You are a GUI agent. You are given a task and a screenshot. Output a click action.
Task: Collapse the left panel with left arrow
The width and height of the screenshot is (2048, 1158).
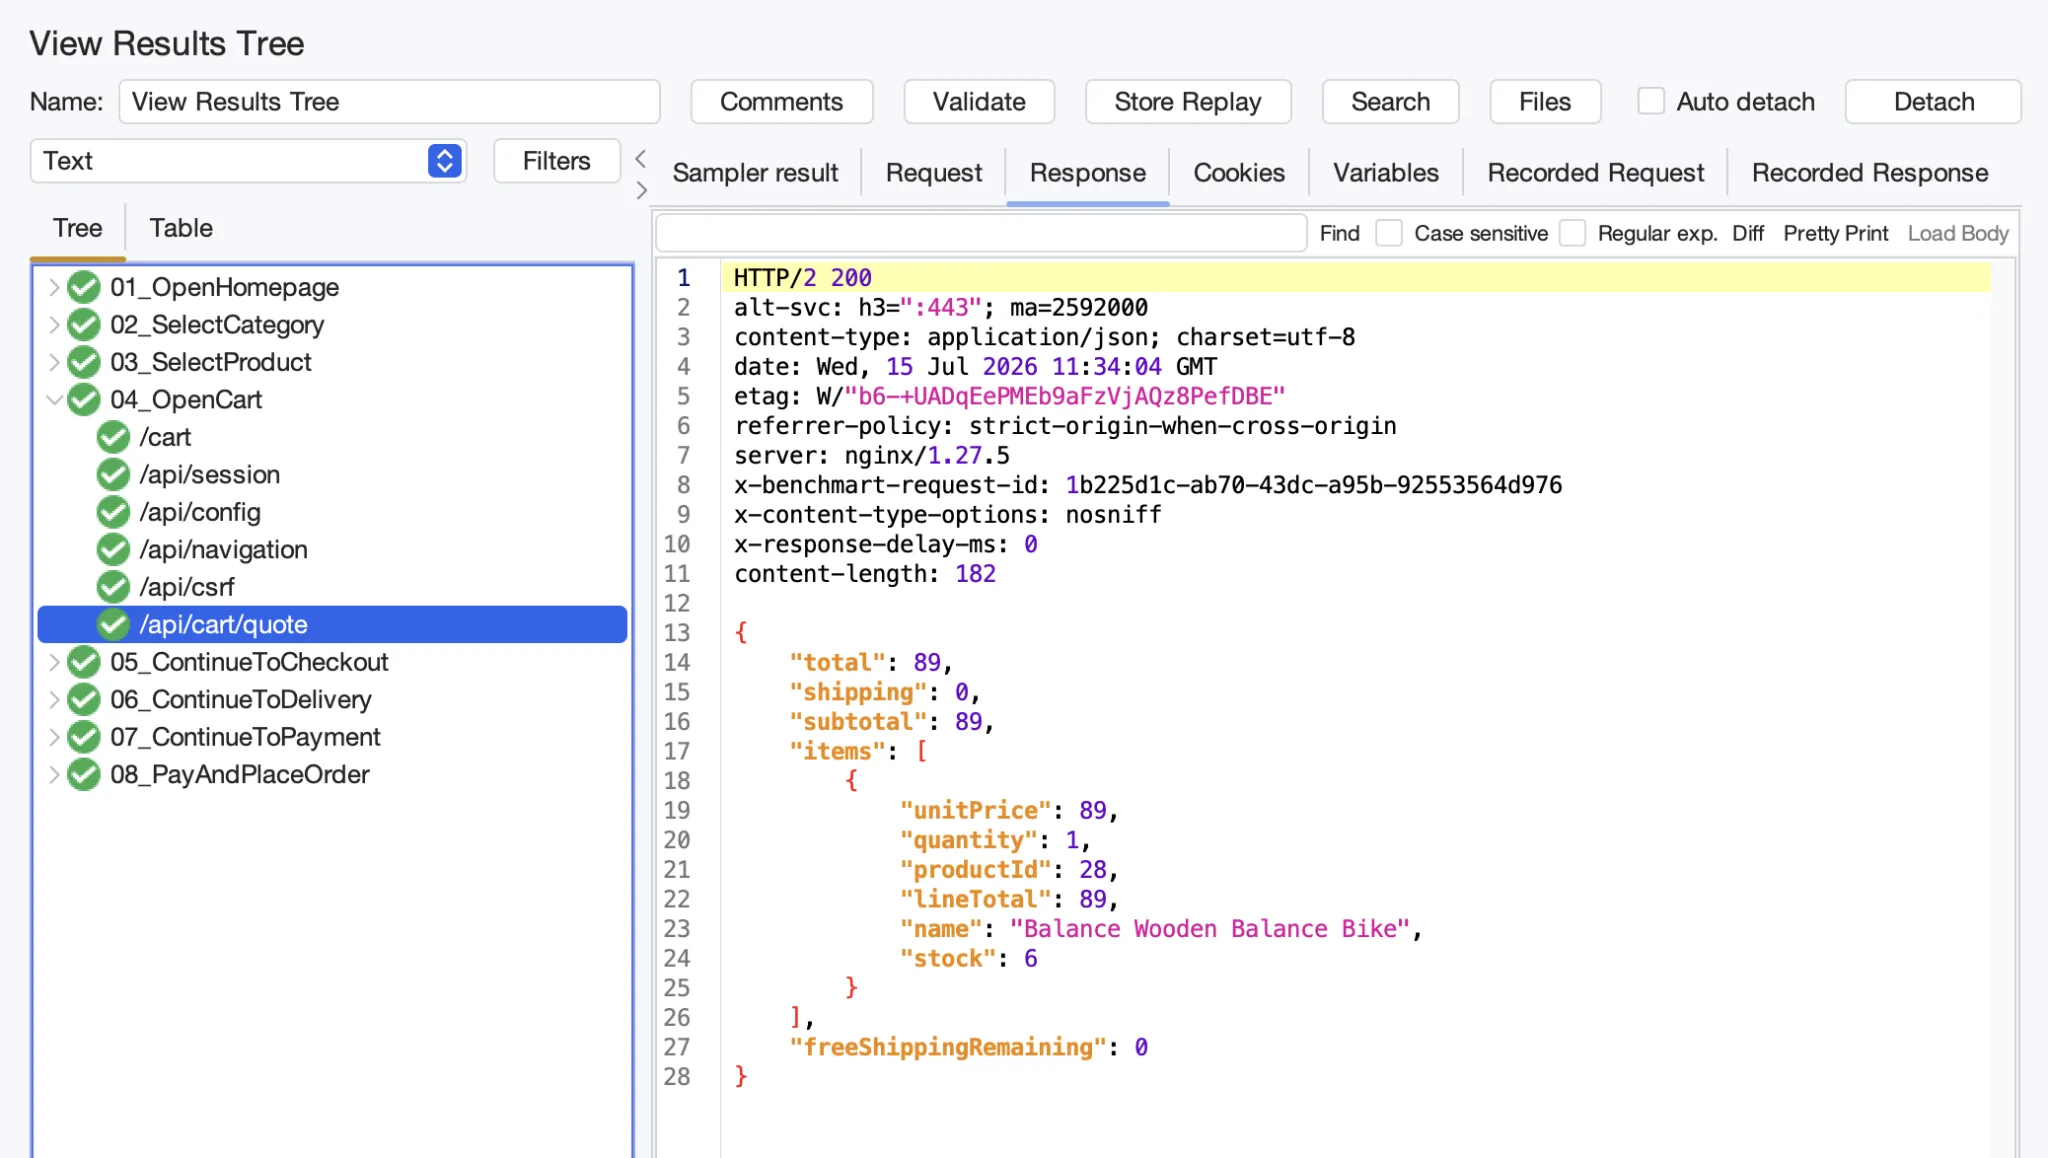641,159
